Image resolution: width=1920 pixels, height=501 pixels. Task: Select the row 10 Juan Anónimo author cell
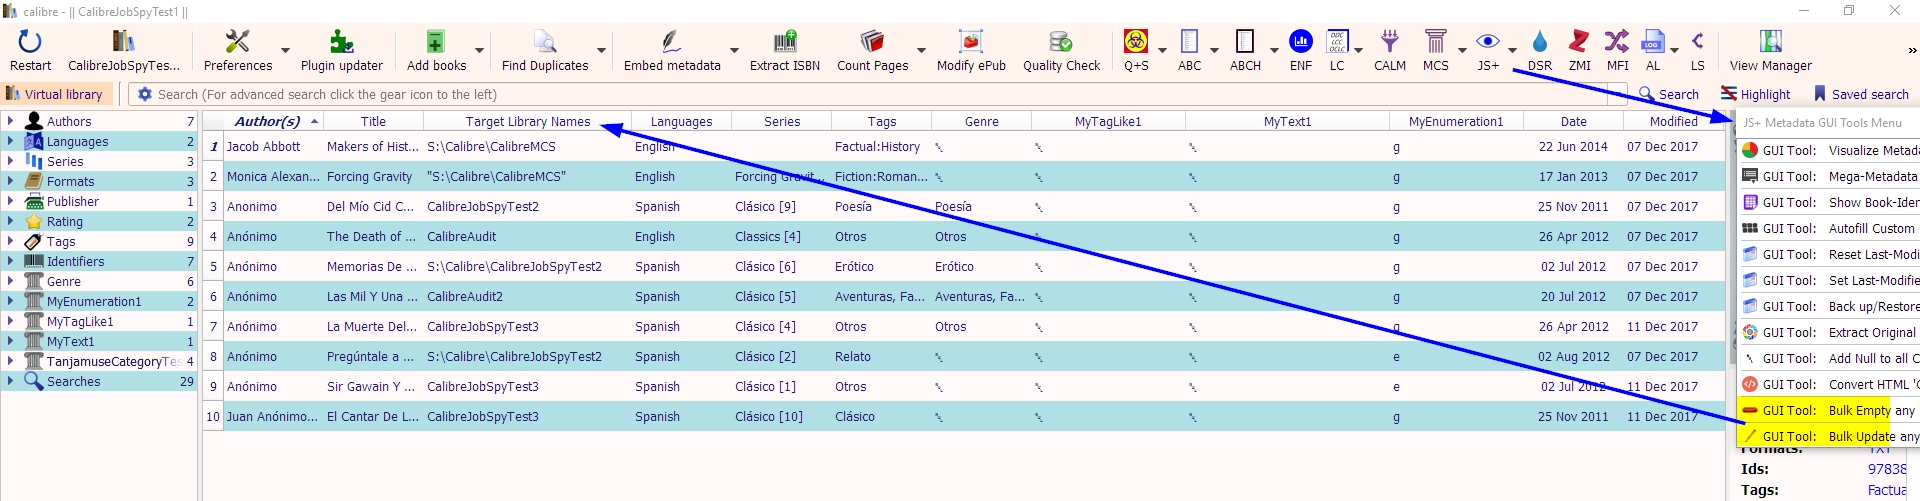click(x=272, y=416)
